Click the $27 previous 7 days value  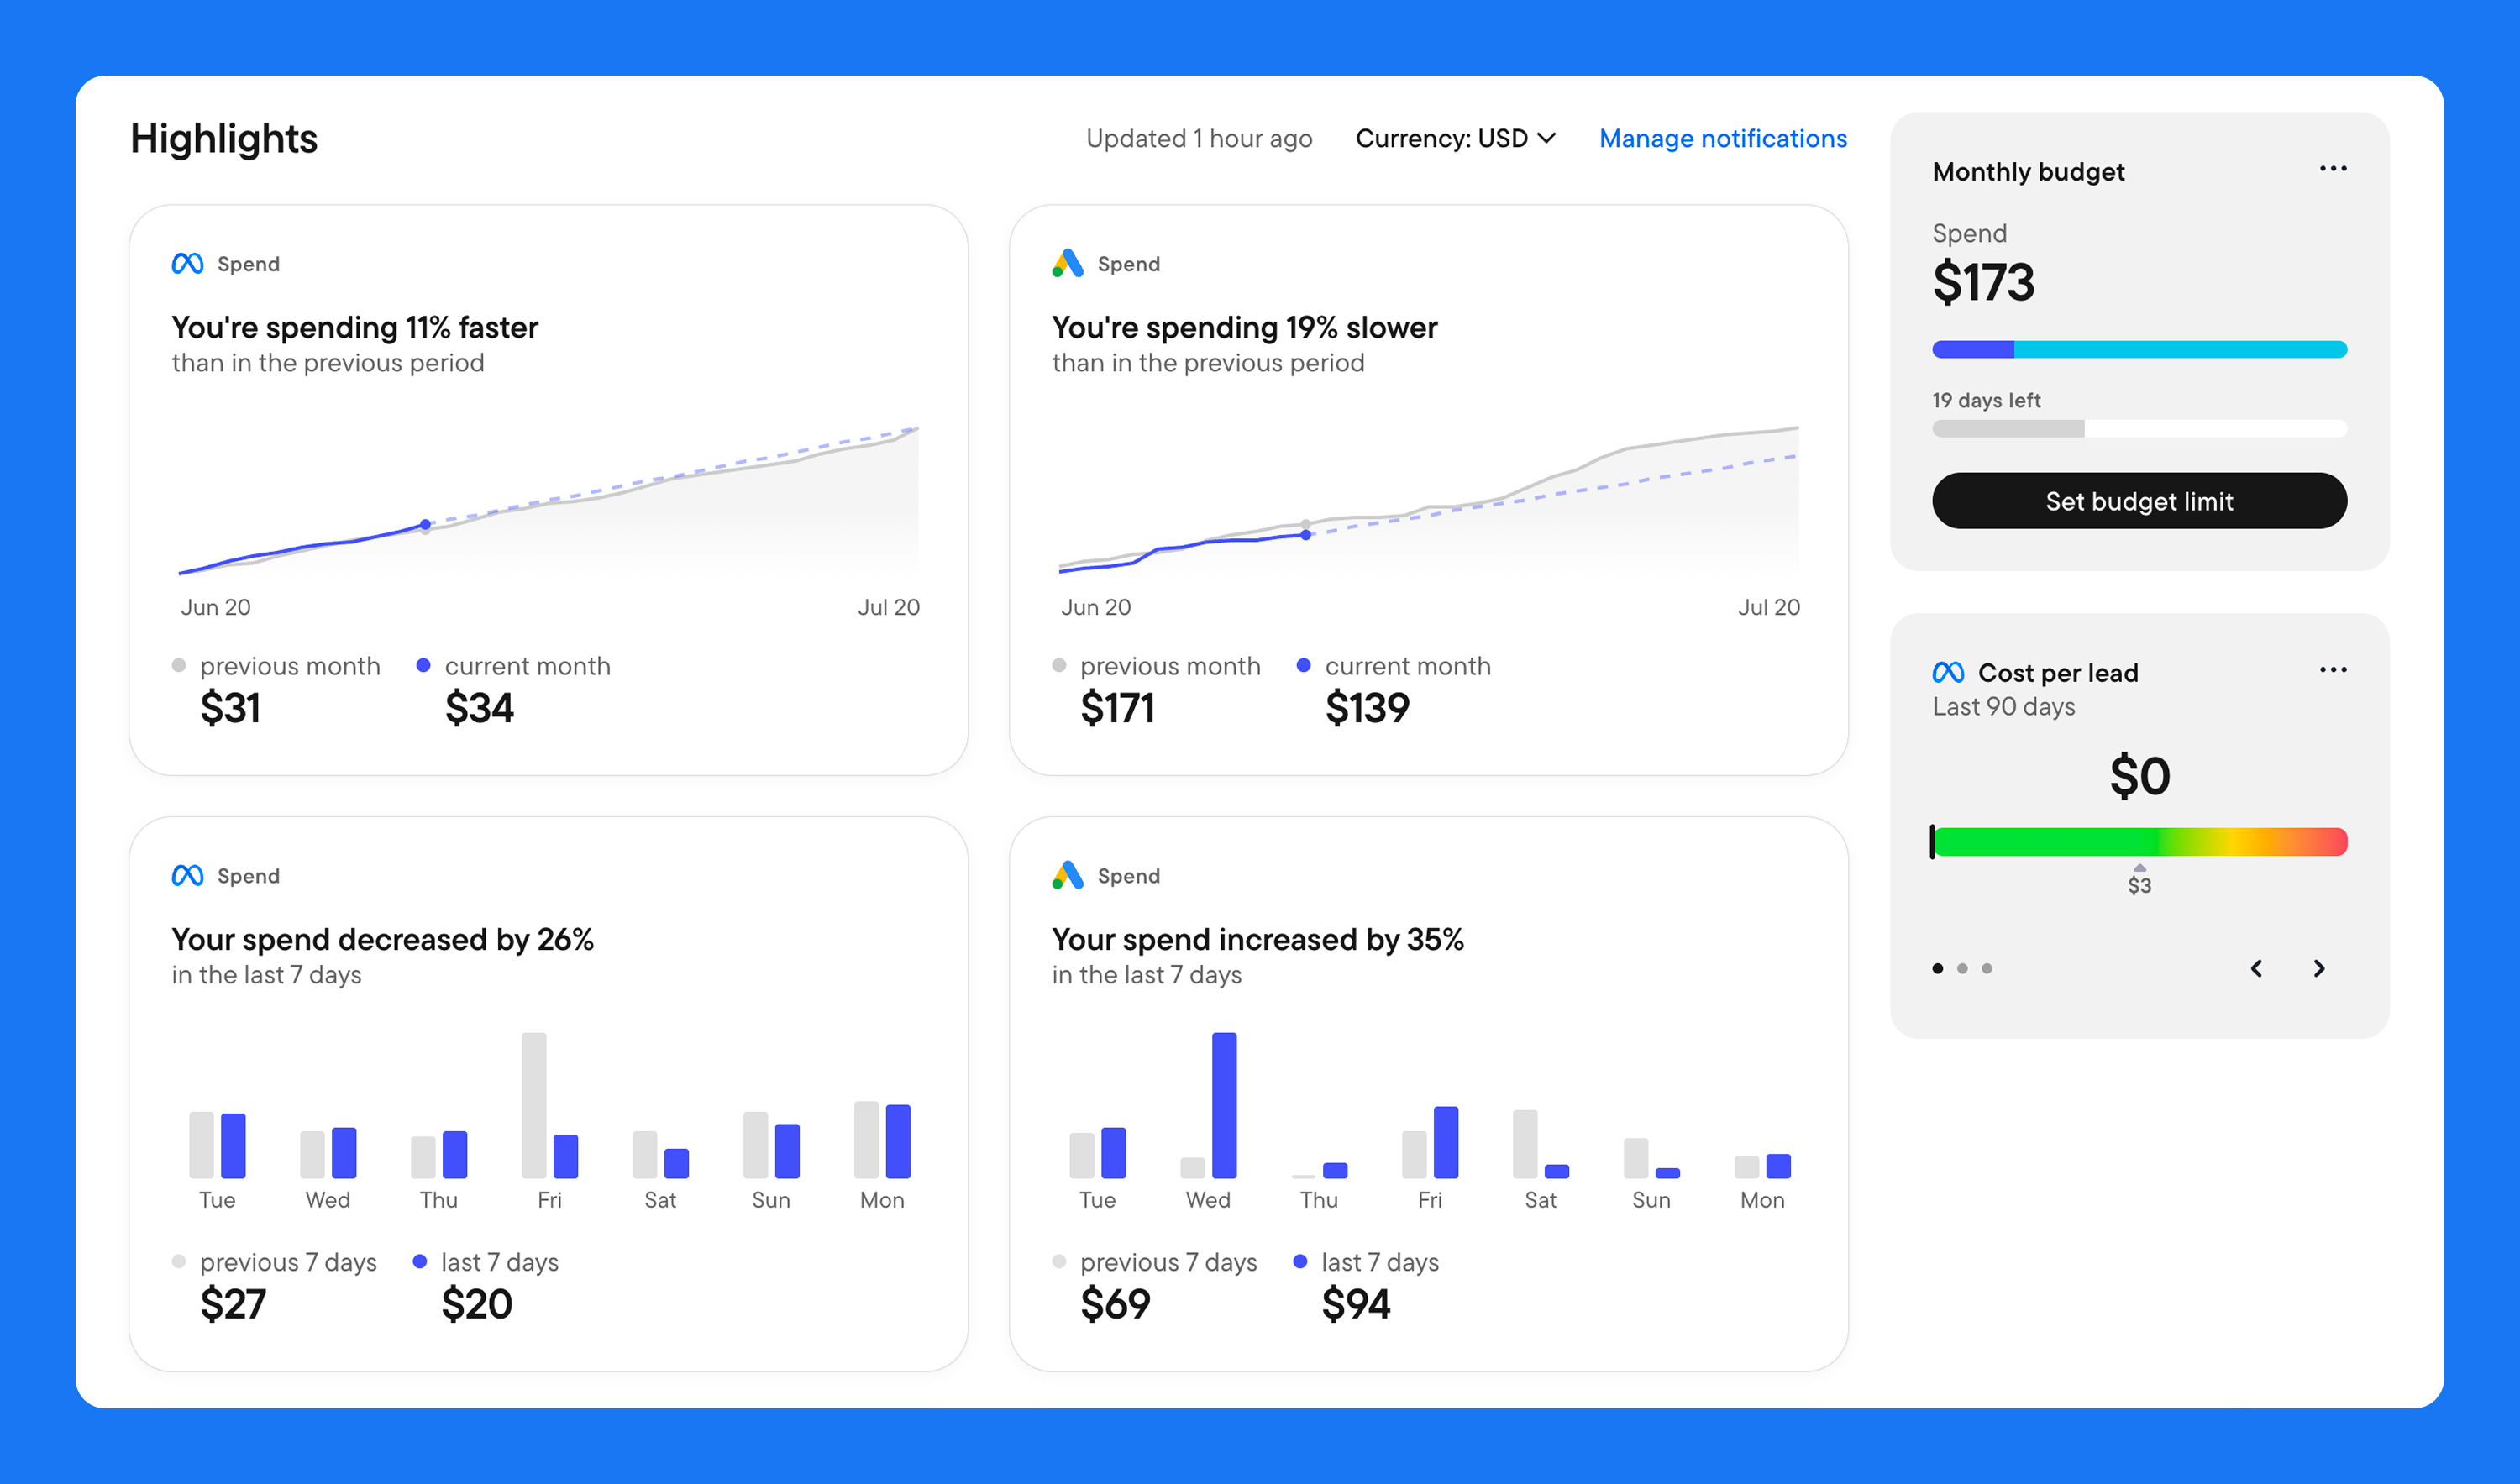233,1304
